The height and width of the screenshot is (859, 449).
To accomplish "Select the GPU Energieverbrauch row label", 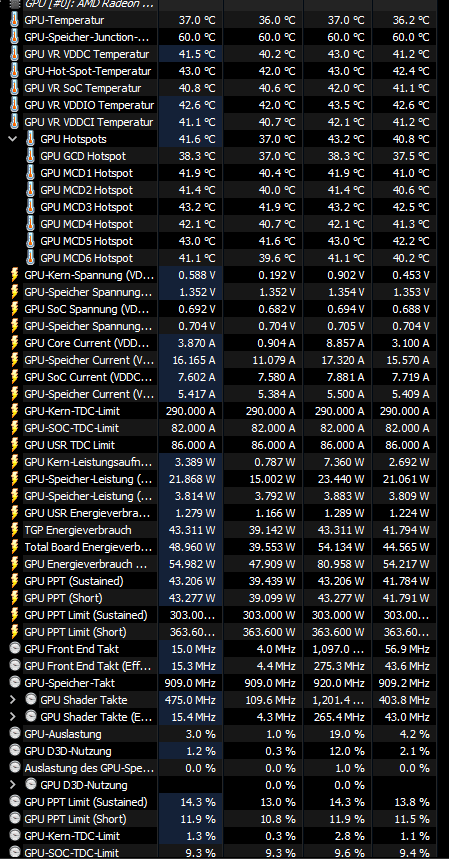I will (85, 564).
